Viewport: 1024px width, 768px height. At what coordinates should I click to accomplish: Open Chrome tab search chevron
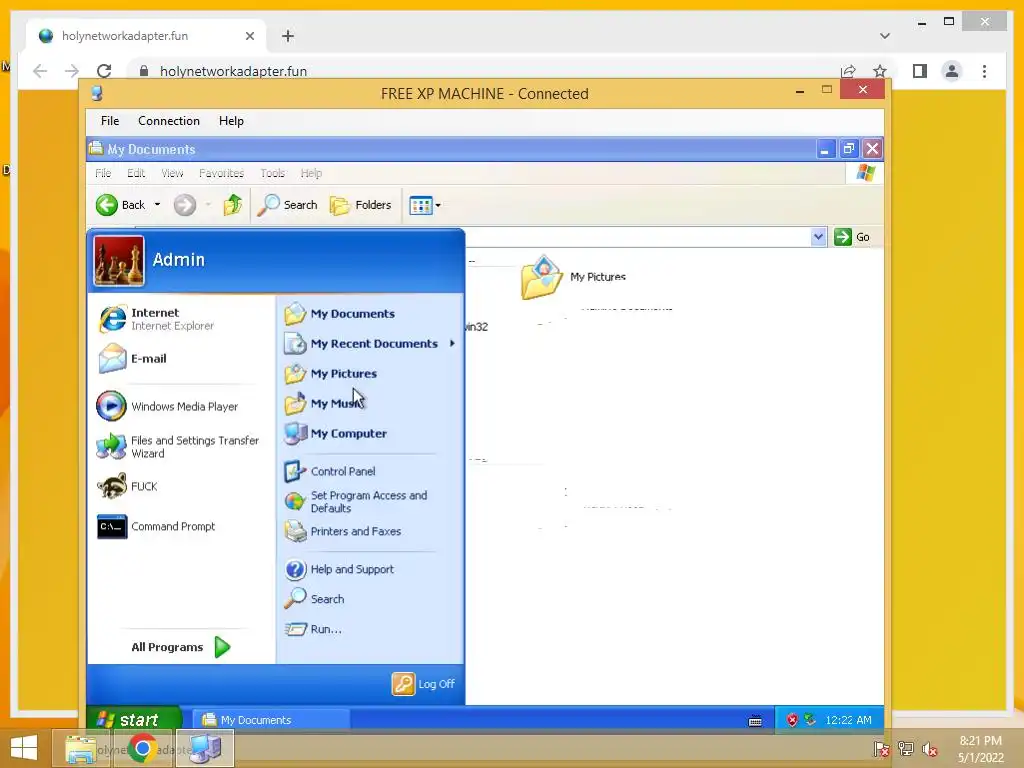point(885,36)
